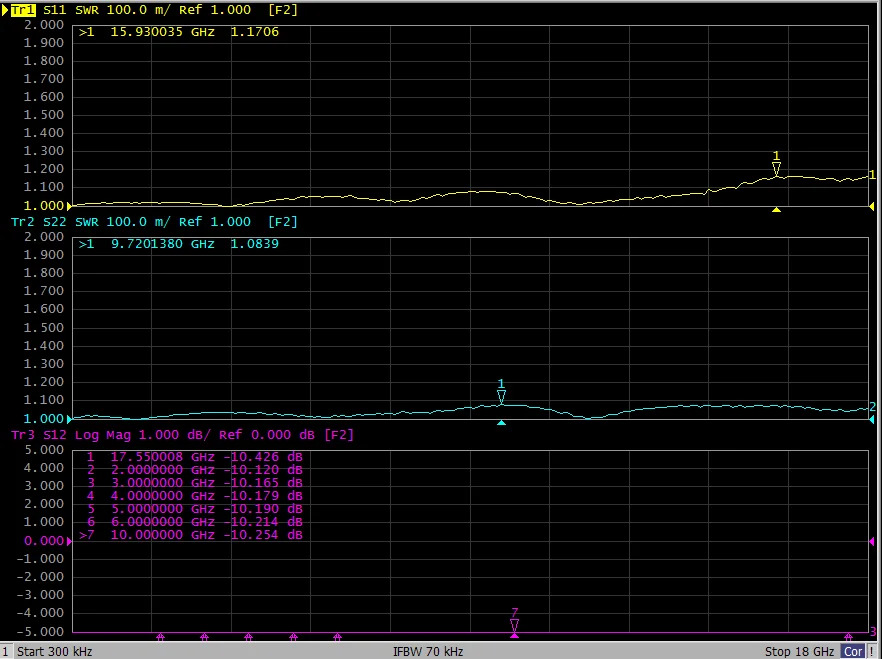The width and height of the screenshot is (882, 659).
Task: Click the IFBW 70 kHz status
Action: [x=428, y=651]
